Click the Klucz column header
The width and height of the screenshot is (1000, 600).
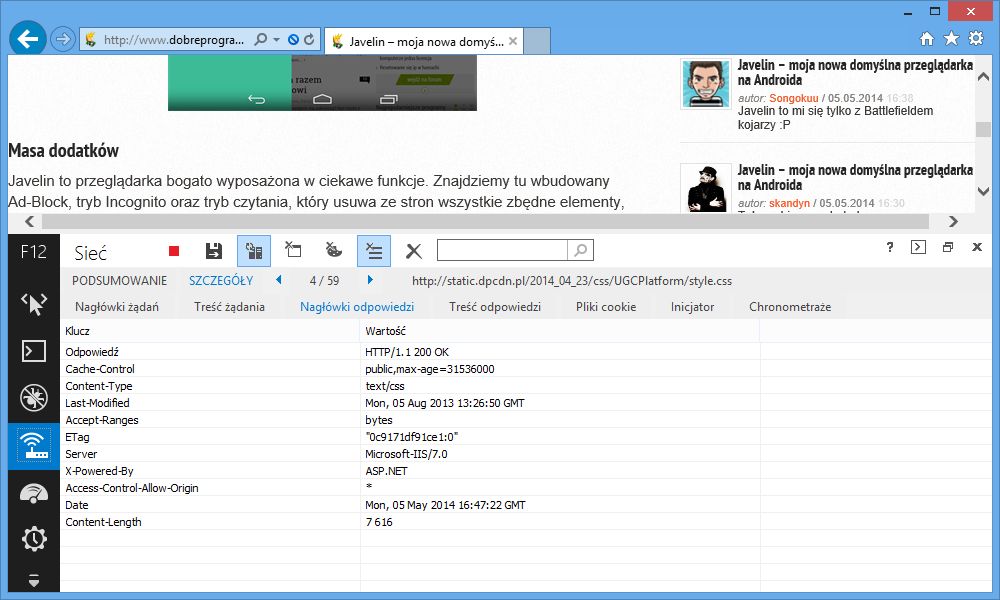tap(210, 331)
